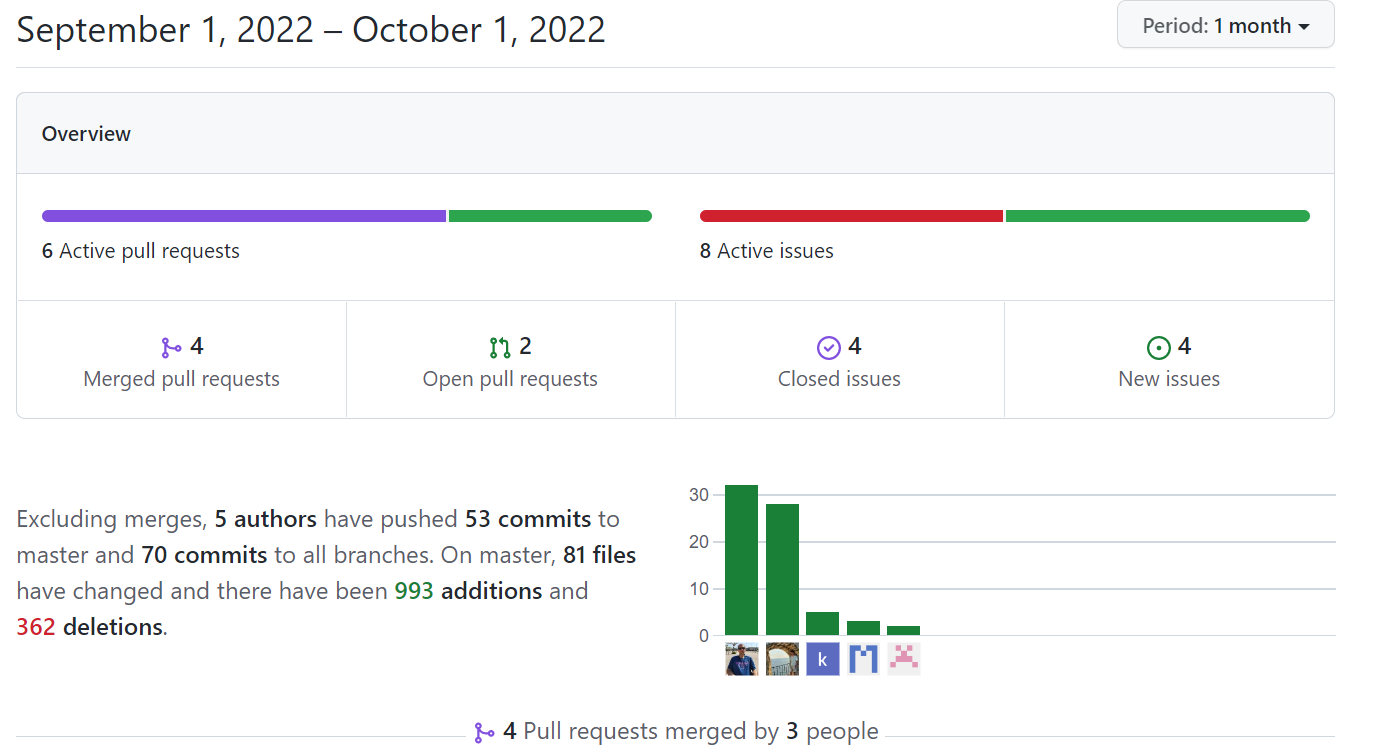
Task: Open the 'New issues' stat link
Action: tap(1169, 379)
